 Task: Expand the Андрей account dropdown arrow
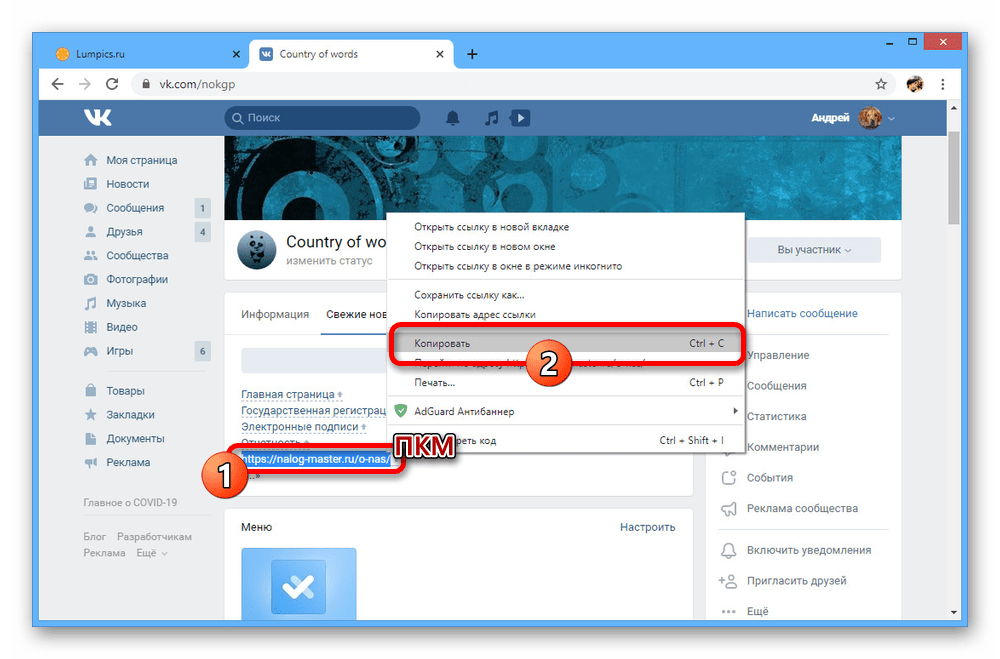coord(892,119)
